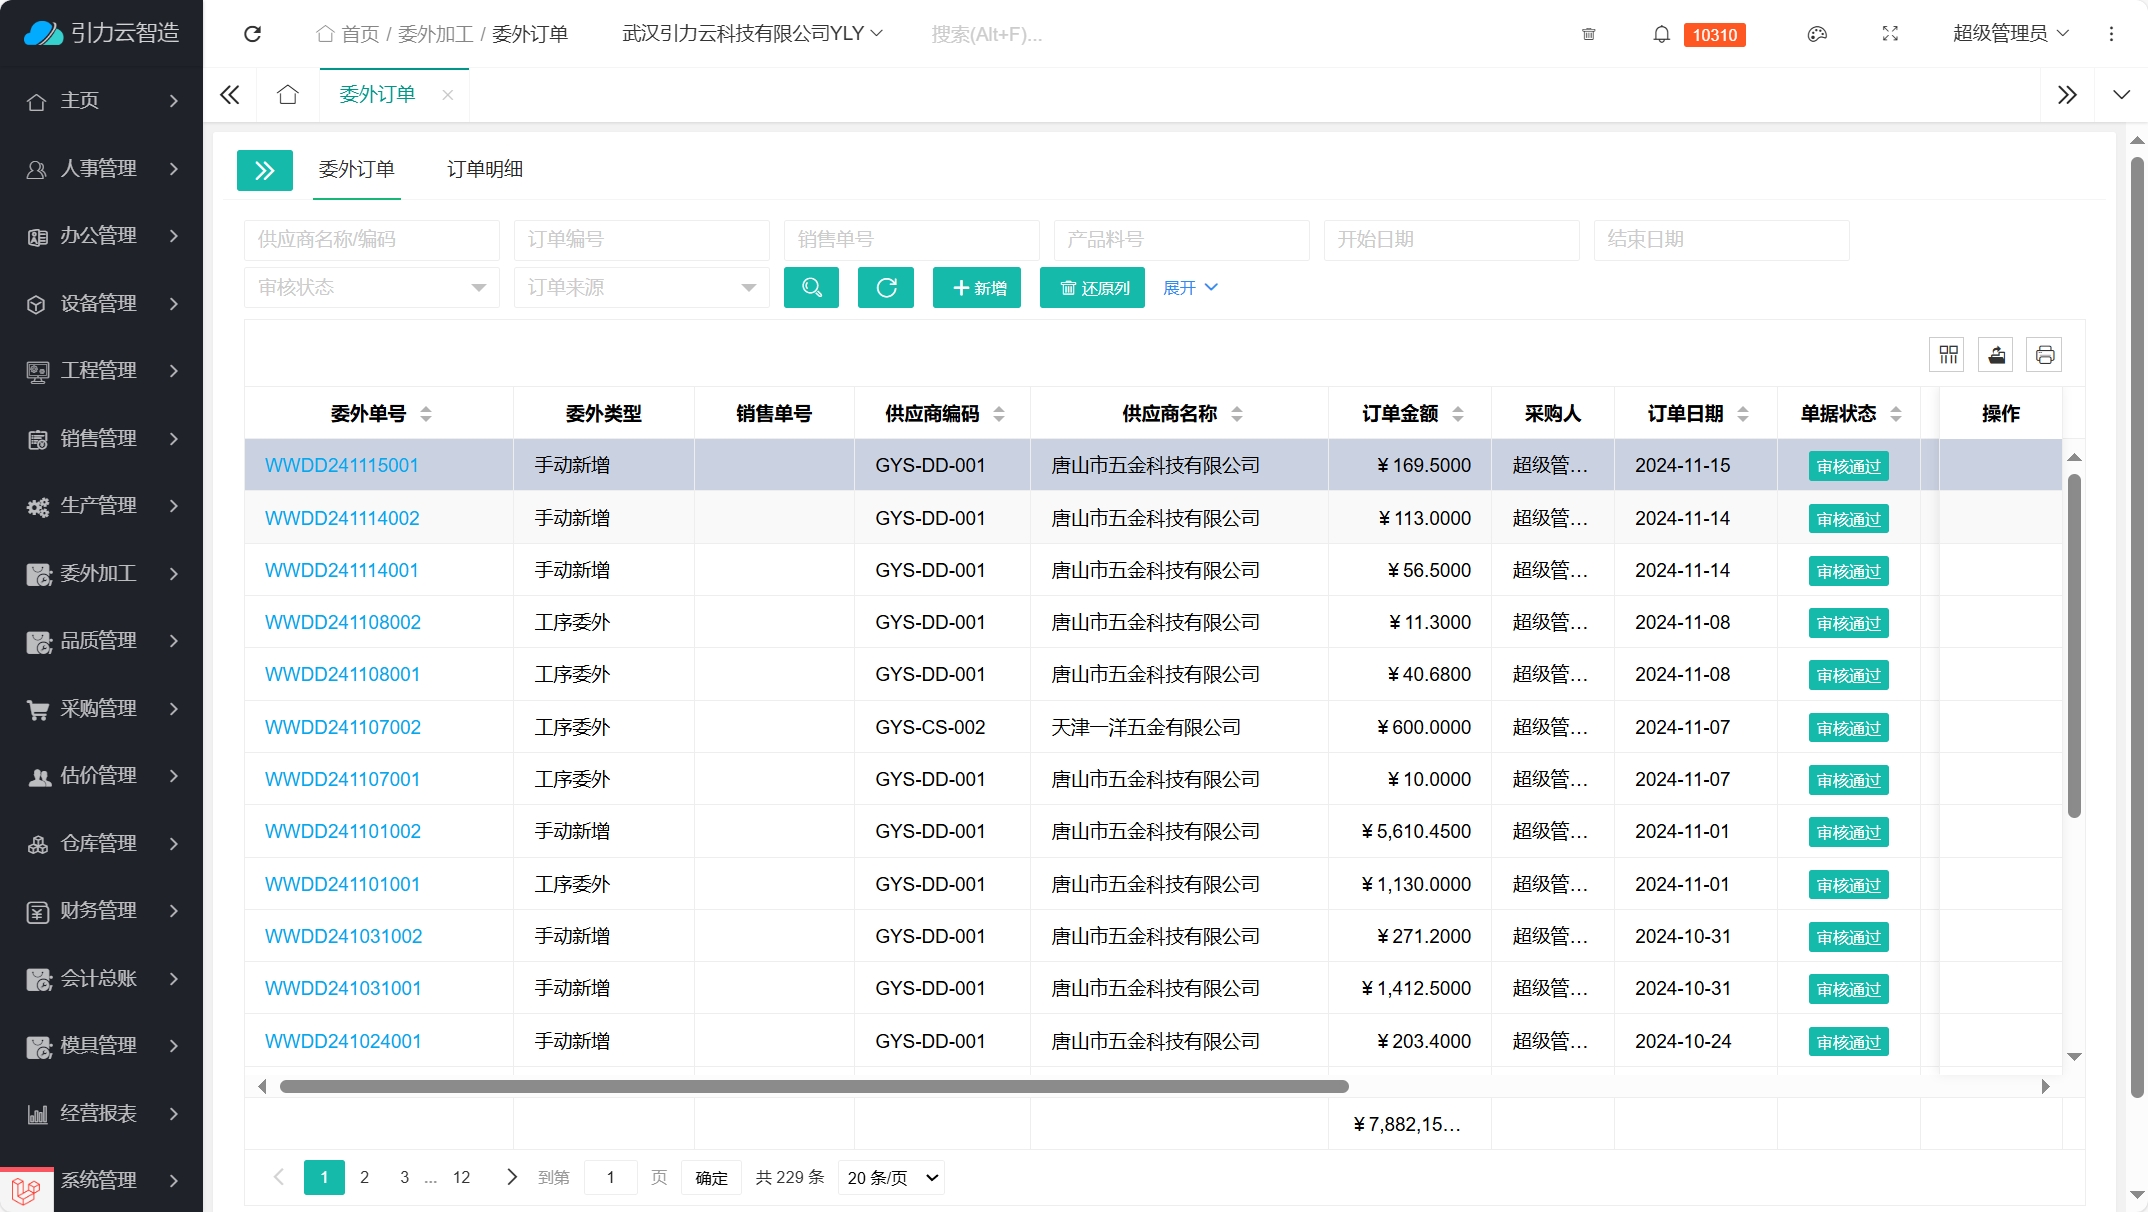Click the export icon above the table

(1996, 354)
